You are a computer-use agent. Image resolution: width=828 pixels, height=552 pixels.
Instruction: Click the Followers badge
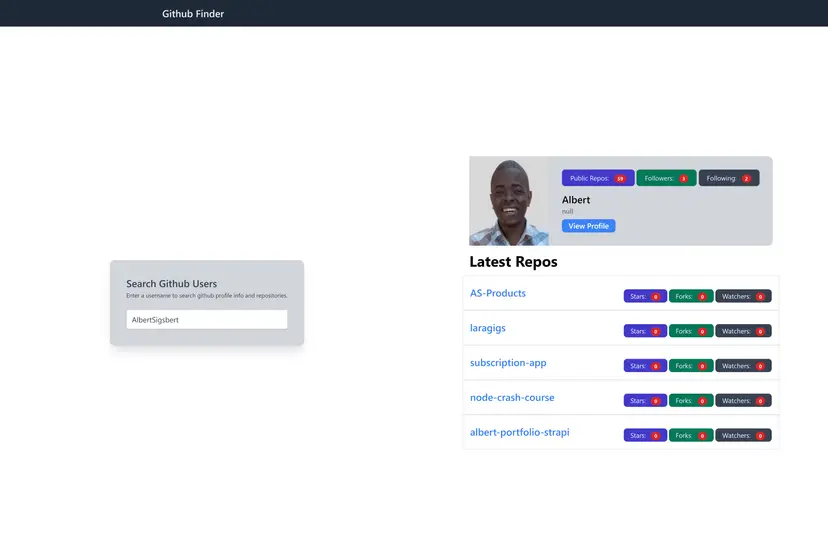pos(666,178)
